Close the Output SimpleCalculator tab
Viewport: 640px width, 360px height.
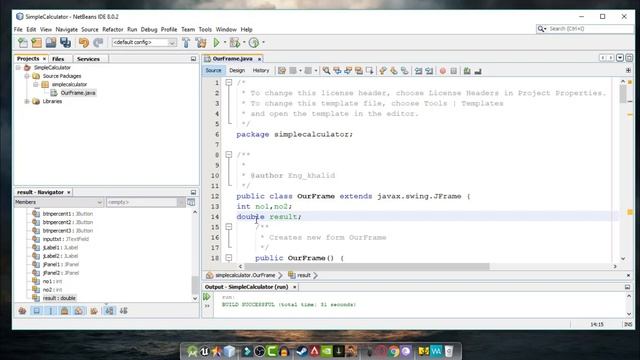click(295, 287)
